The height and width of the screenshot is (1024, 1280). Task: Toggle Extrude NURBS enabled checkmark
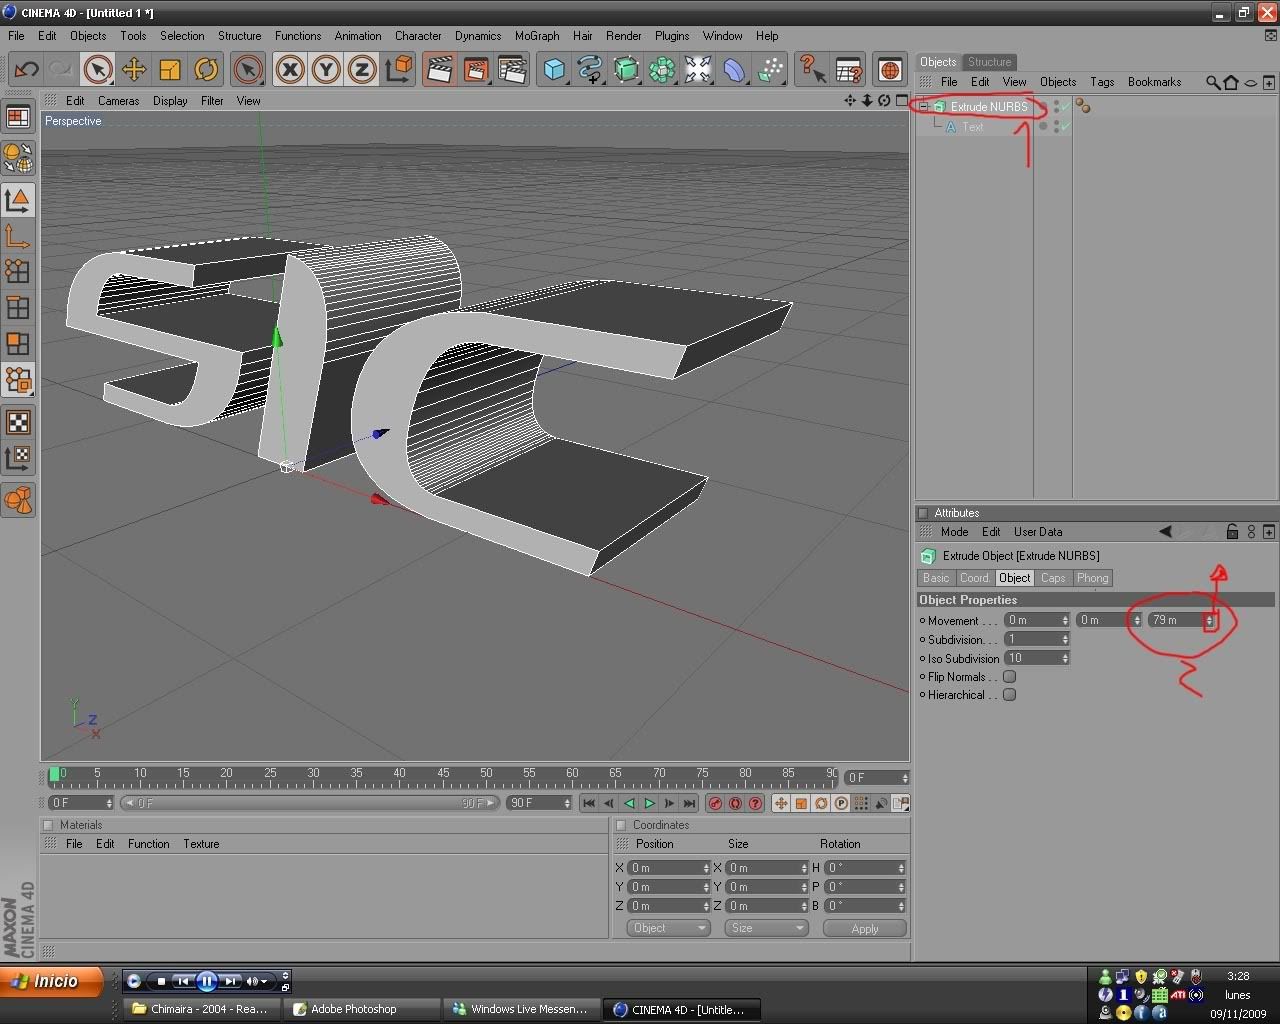click(1065, 106)
